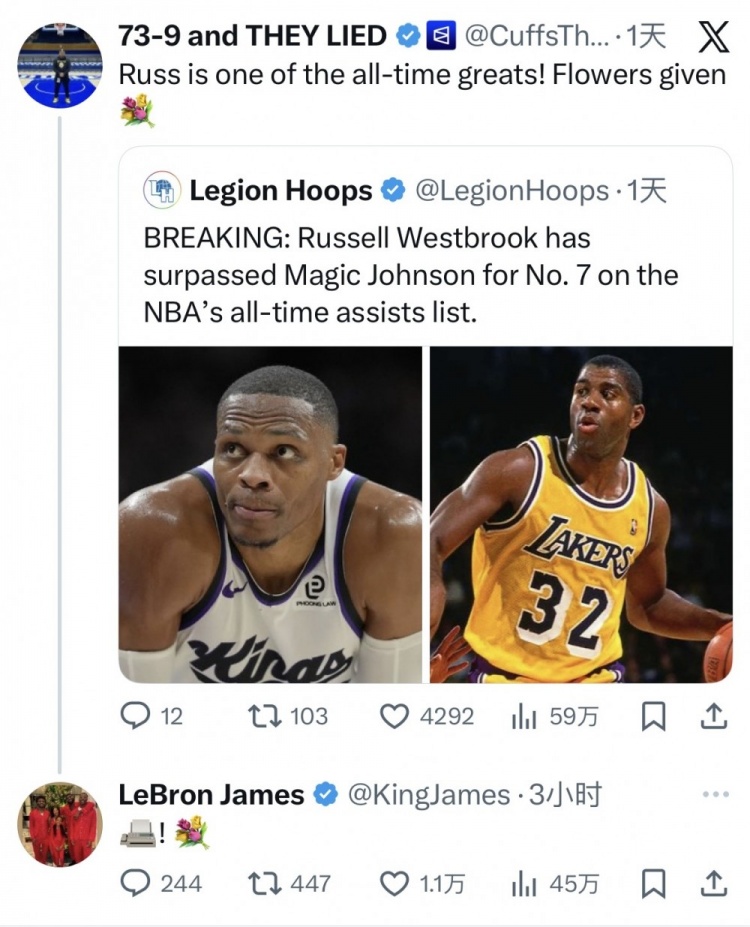The width and height of the screenshot is (750, 927).
Task: Share the 73-9 and THEY LIED tweet
Action: [x=711, y=716]
